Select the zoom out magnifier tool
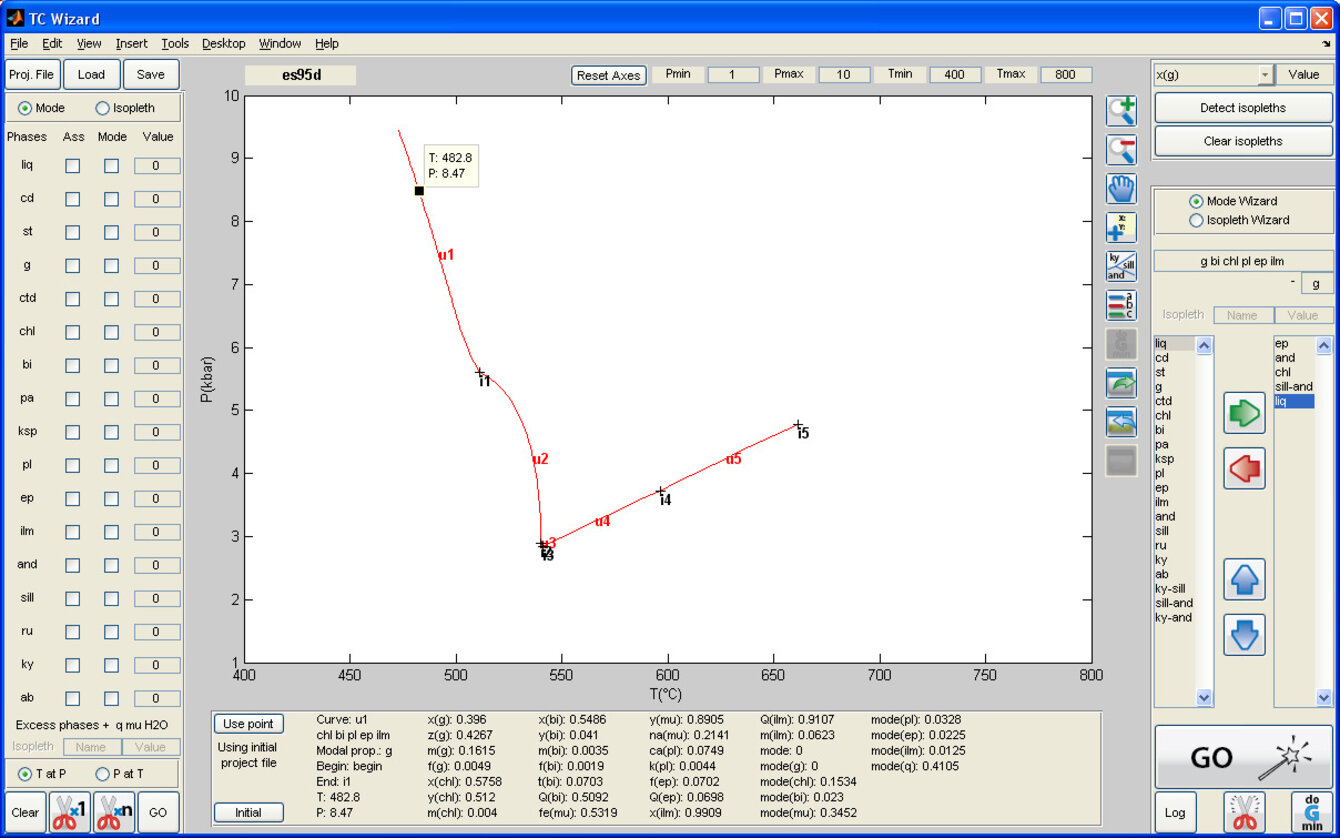1340x838 pixels. pos(1121,149)
